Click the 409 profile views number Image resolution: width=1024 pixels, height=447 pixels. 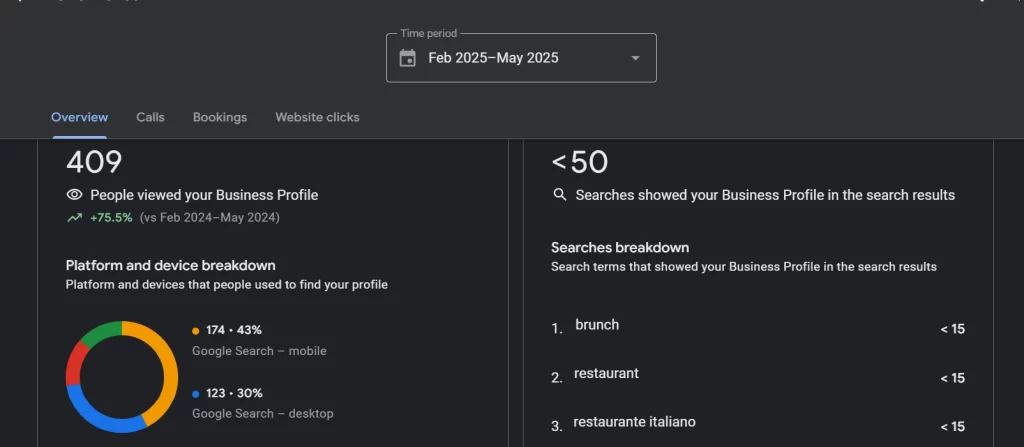pyautogui.click(x=94, y=162)
